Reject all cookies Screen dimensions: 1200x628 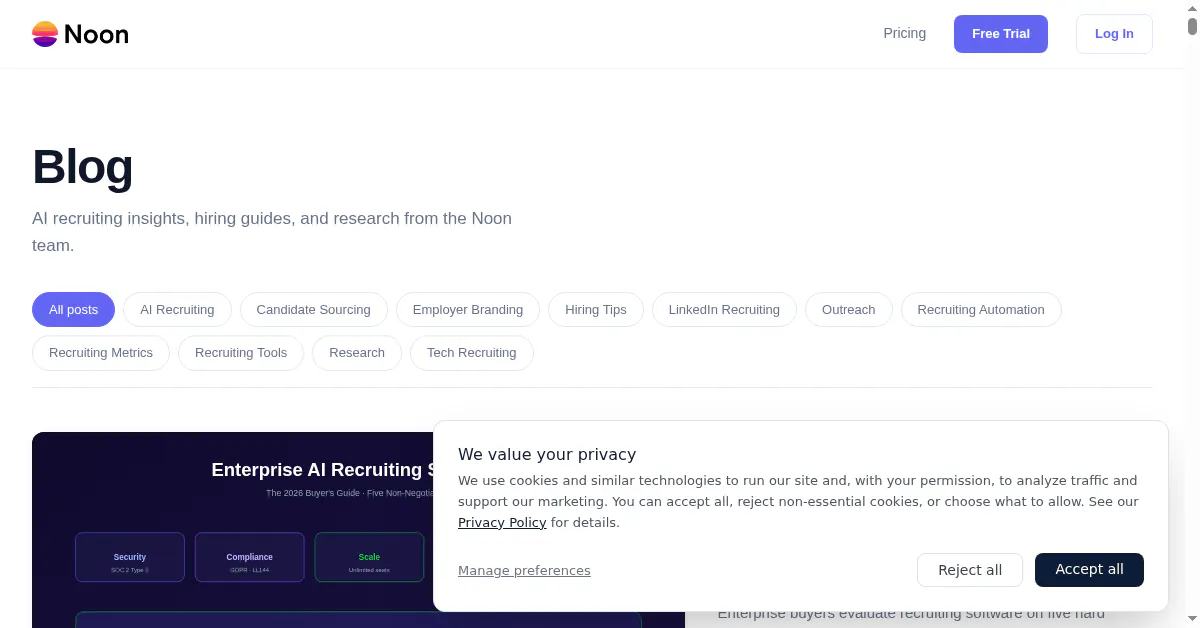pos(970,570)
